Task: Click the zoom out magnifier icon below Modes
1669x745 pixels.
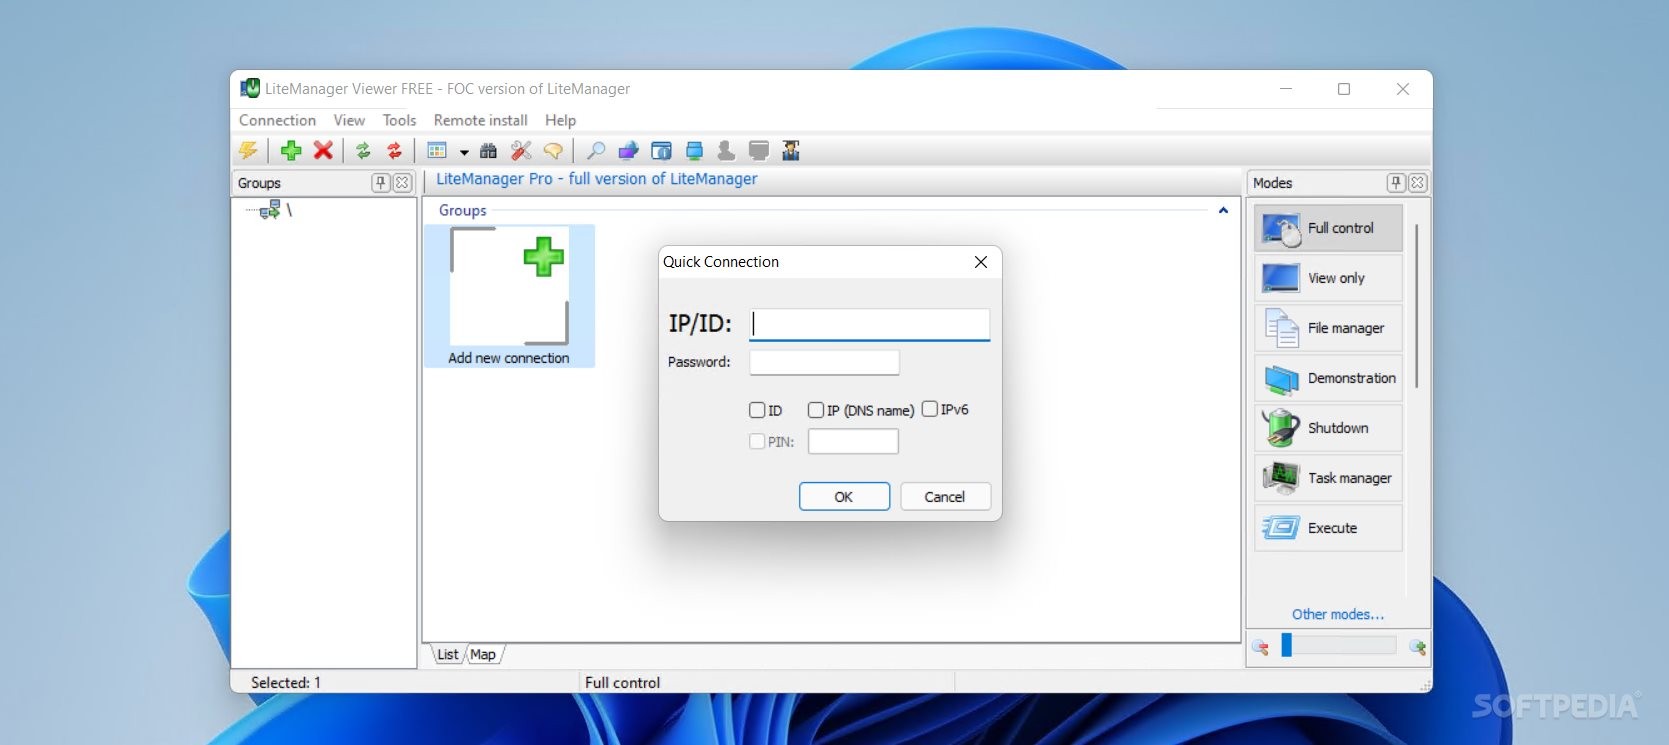Action: (x=1260, y=647)
